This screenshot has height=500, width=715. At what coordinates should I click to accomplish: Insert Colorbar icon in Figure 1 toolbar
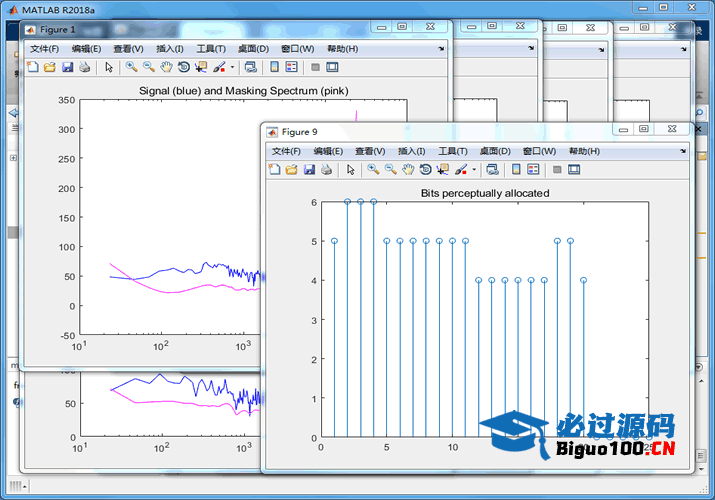coord(274,67)
